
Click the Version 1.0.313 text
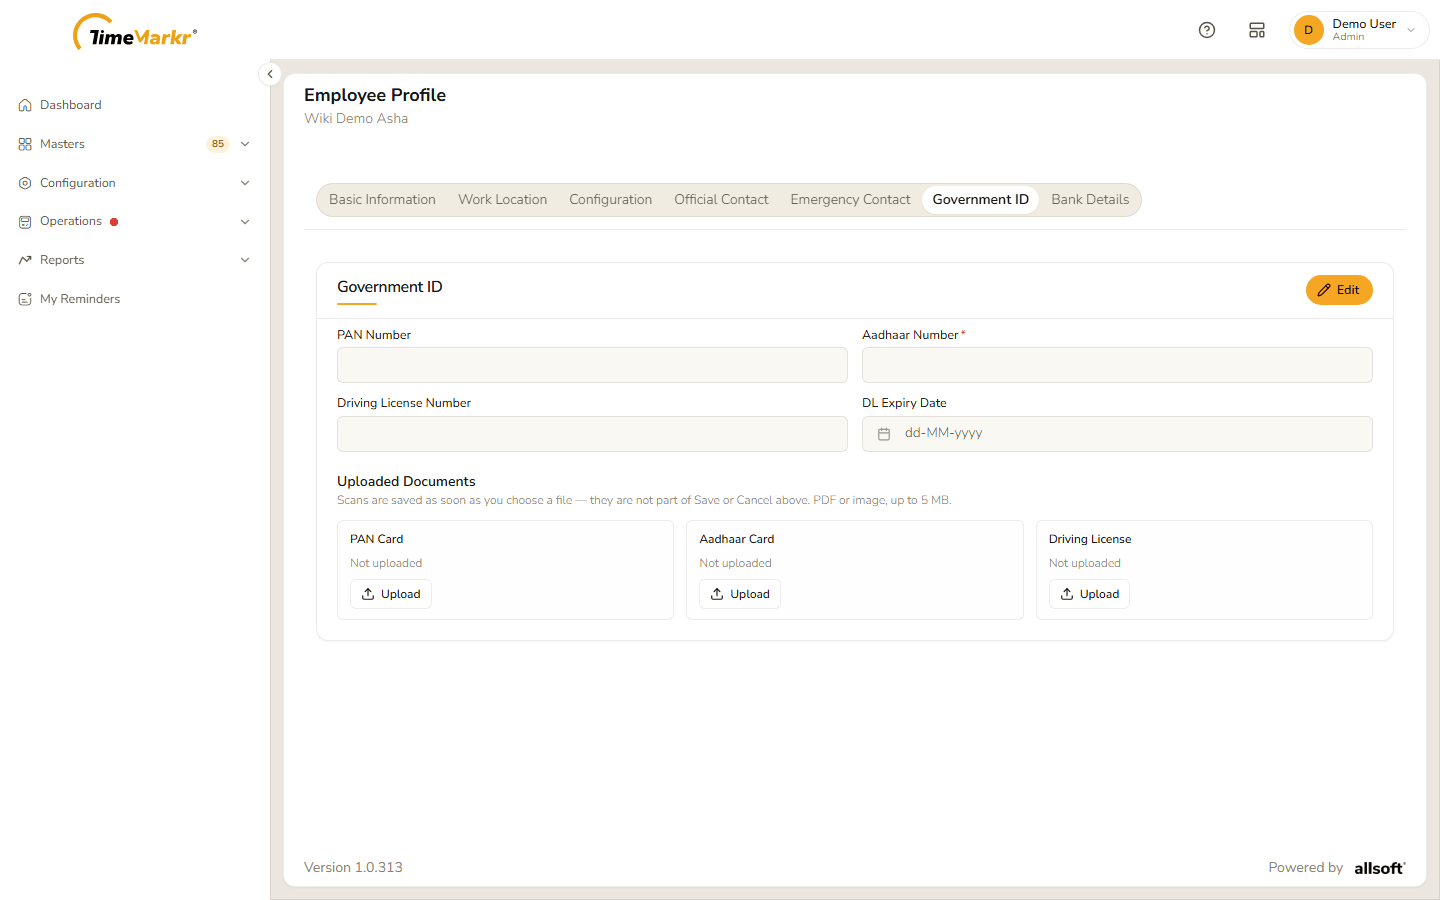[353, 868]
